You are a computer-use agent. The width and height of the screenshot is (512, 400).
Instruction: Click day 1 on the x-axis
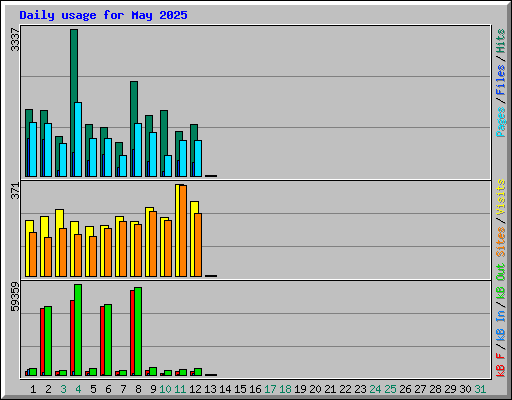pos(33,389)
